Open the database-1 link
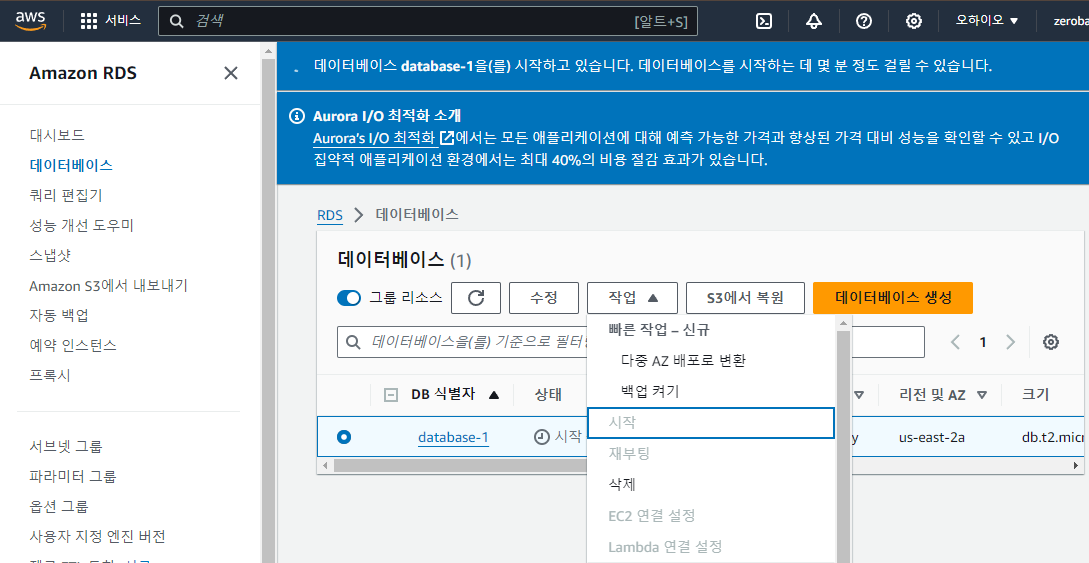 453,437
